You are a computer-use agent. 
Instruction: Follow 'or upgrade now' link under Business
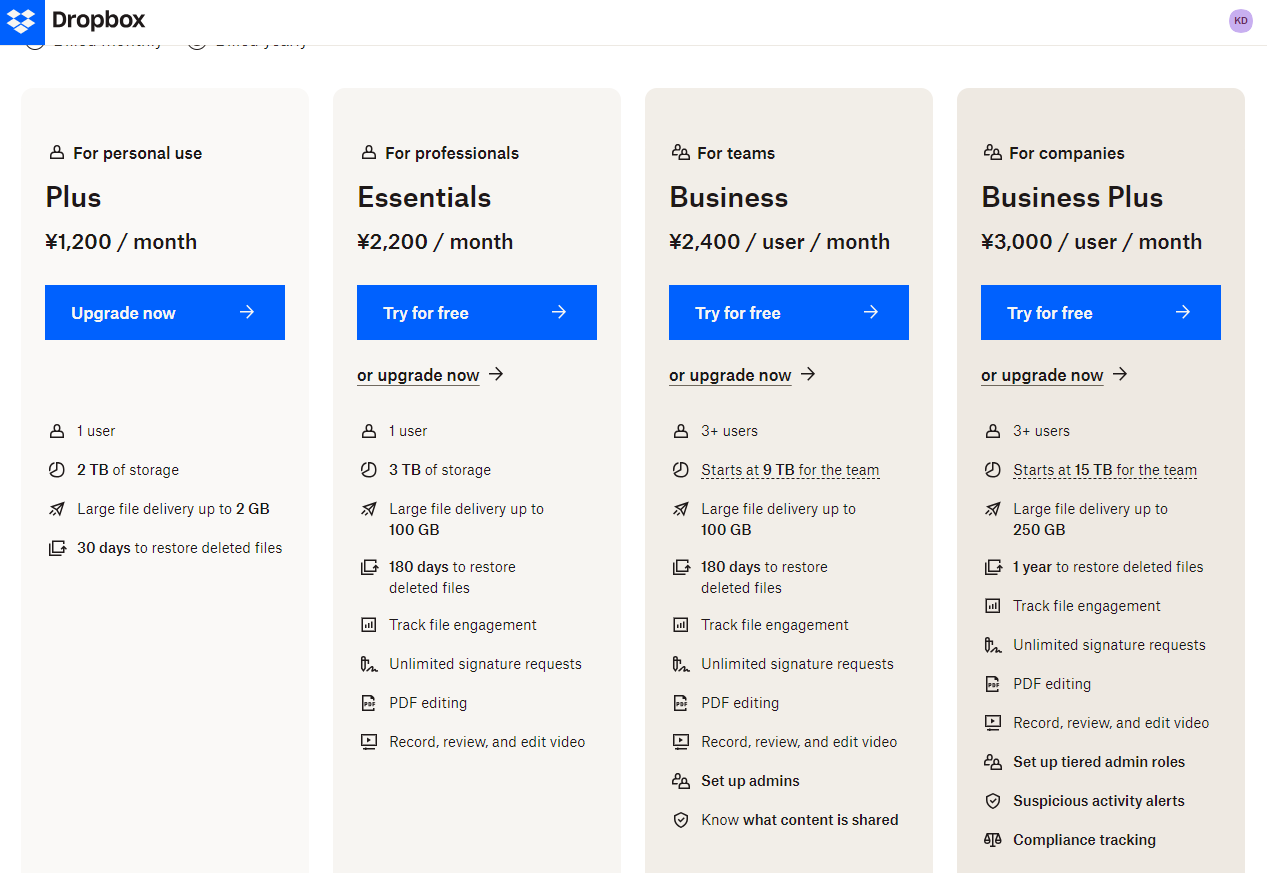[730, 375]
